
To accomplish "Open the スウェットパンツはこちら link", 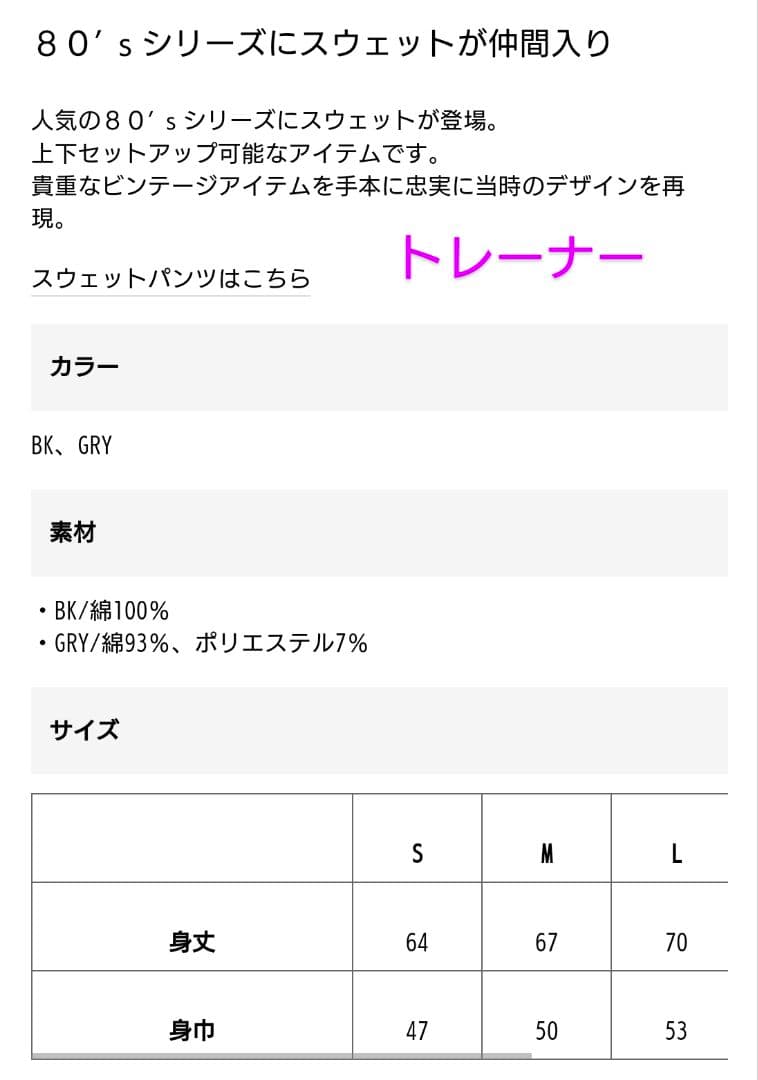I will (x=171, y=278).
